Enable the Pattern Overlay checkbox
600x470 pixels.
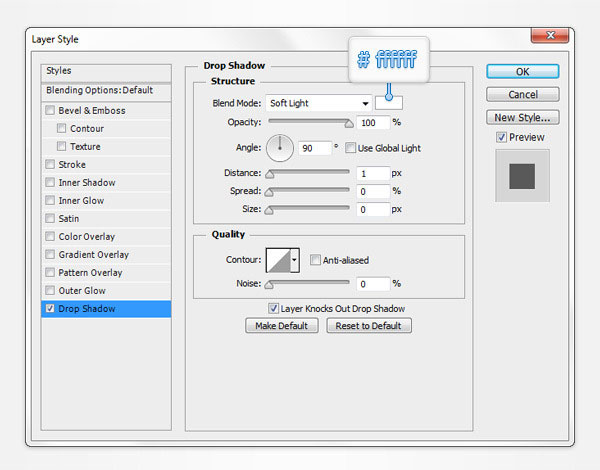[50, 272]
